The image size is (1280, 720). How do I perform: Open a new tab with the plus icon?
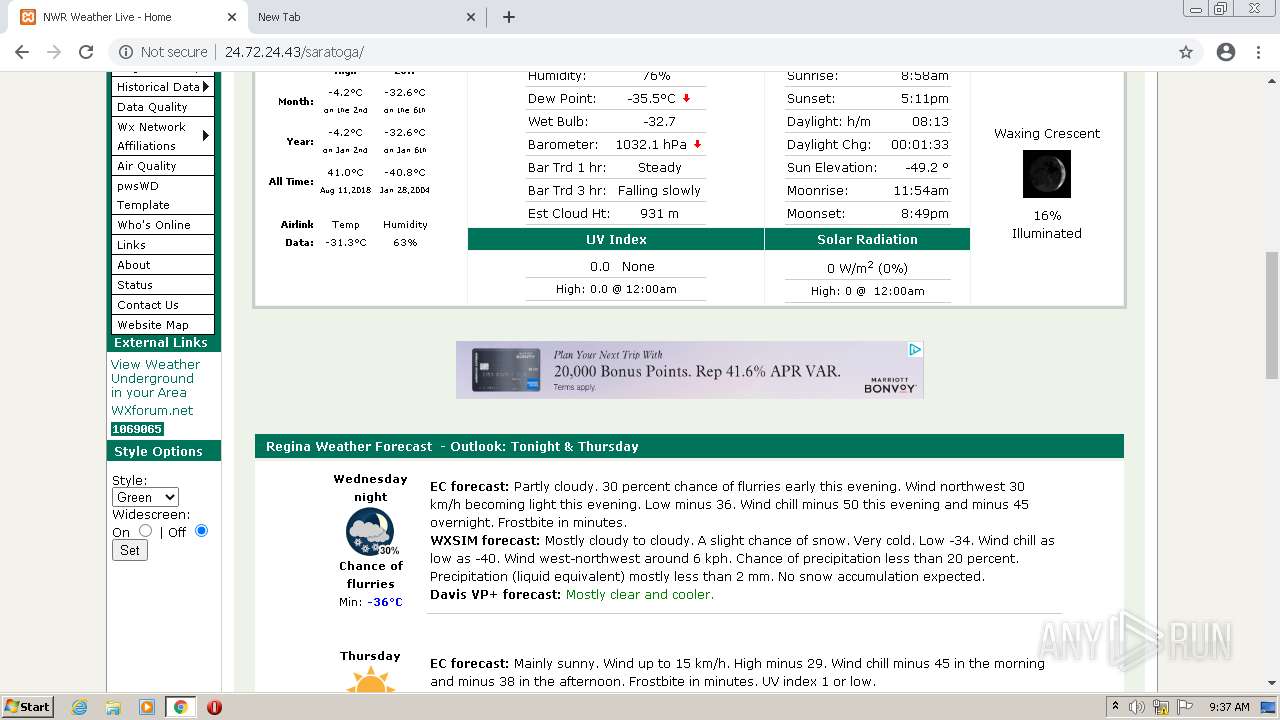[508, 17]
